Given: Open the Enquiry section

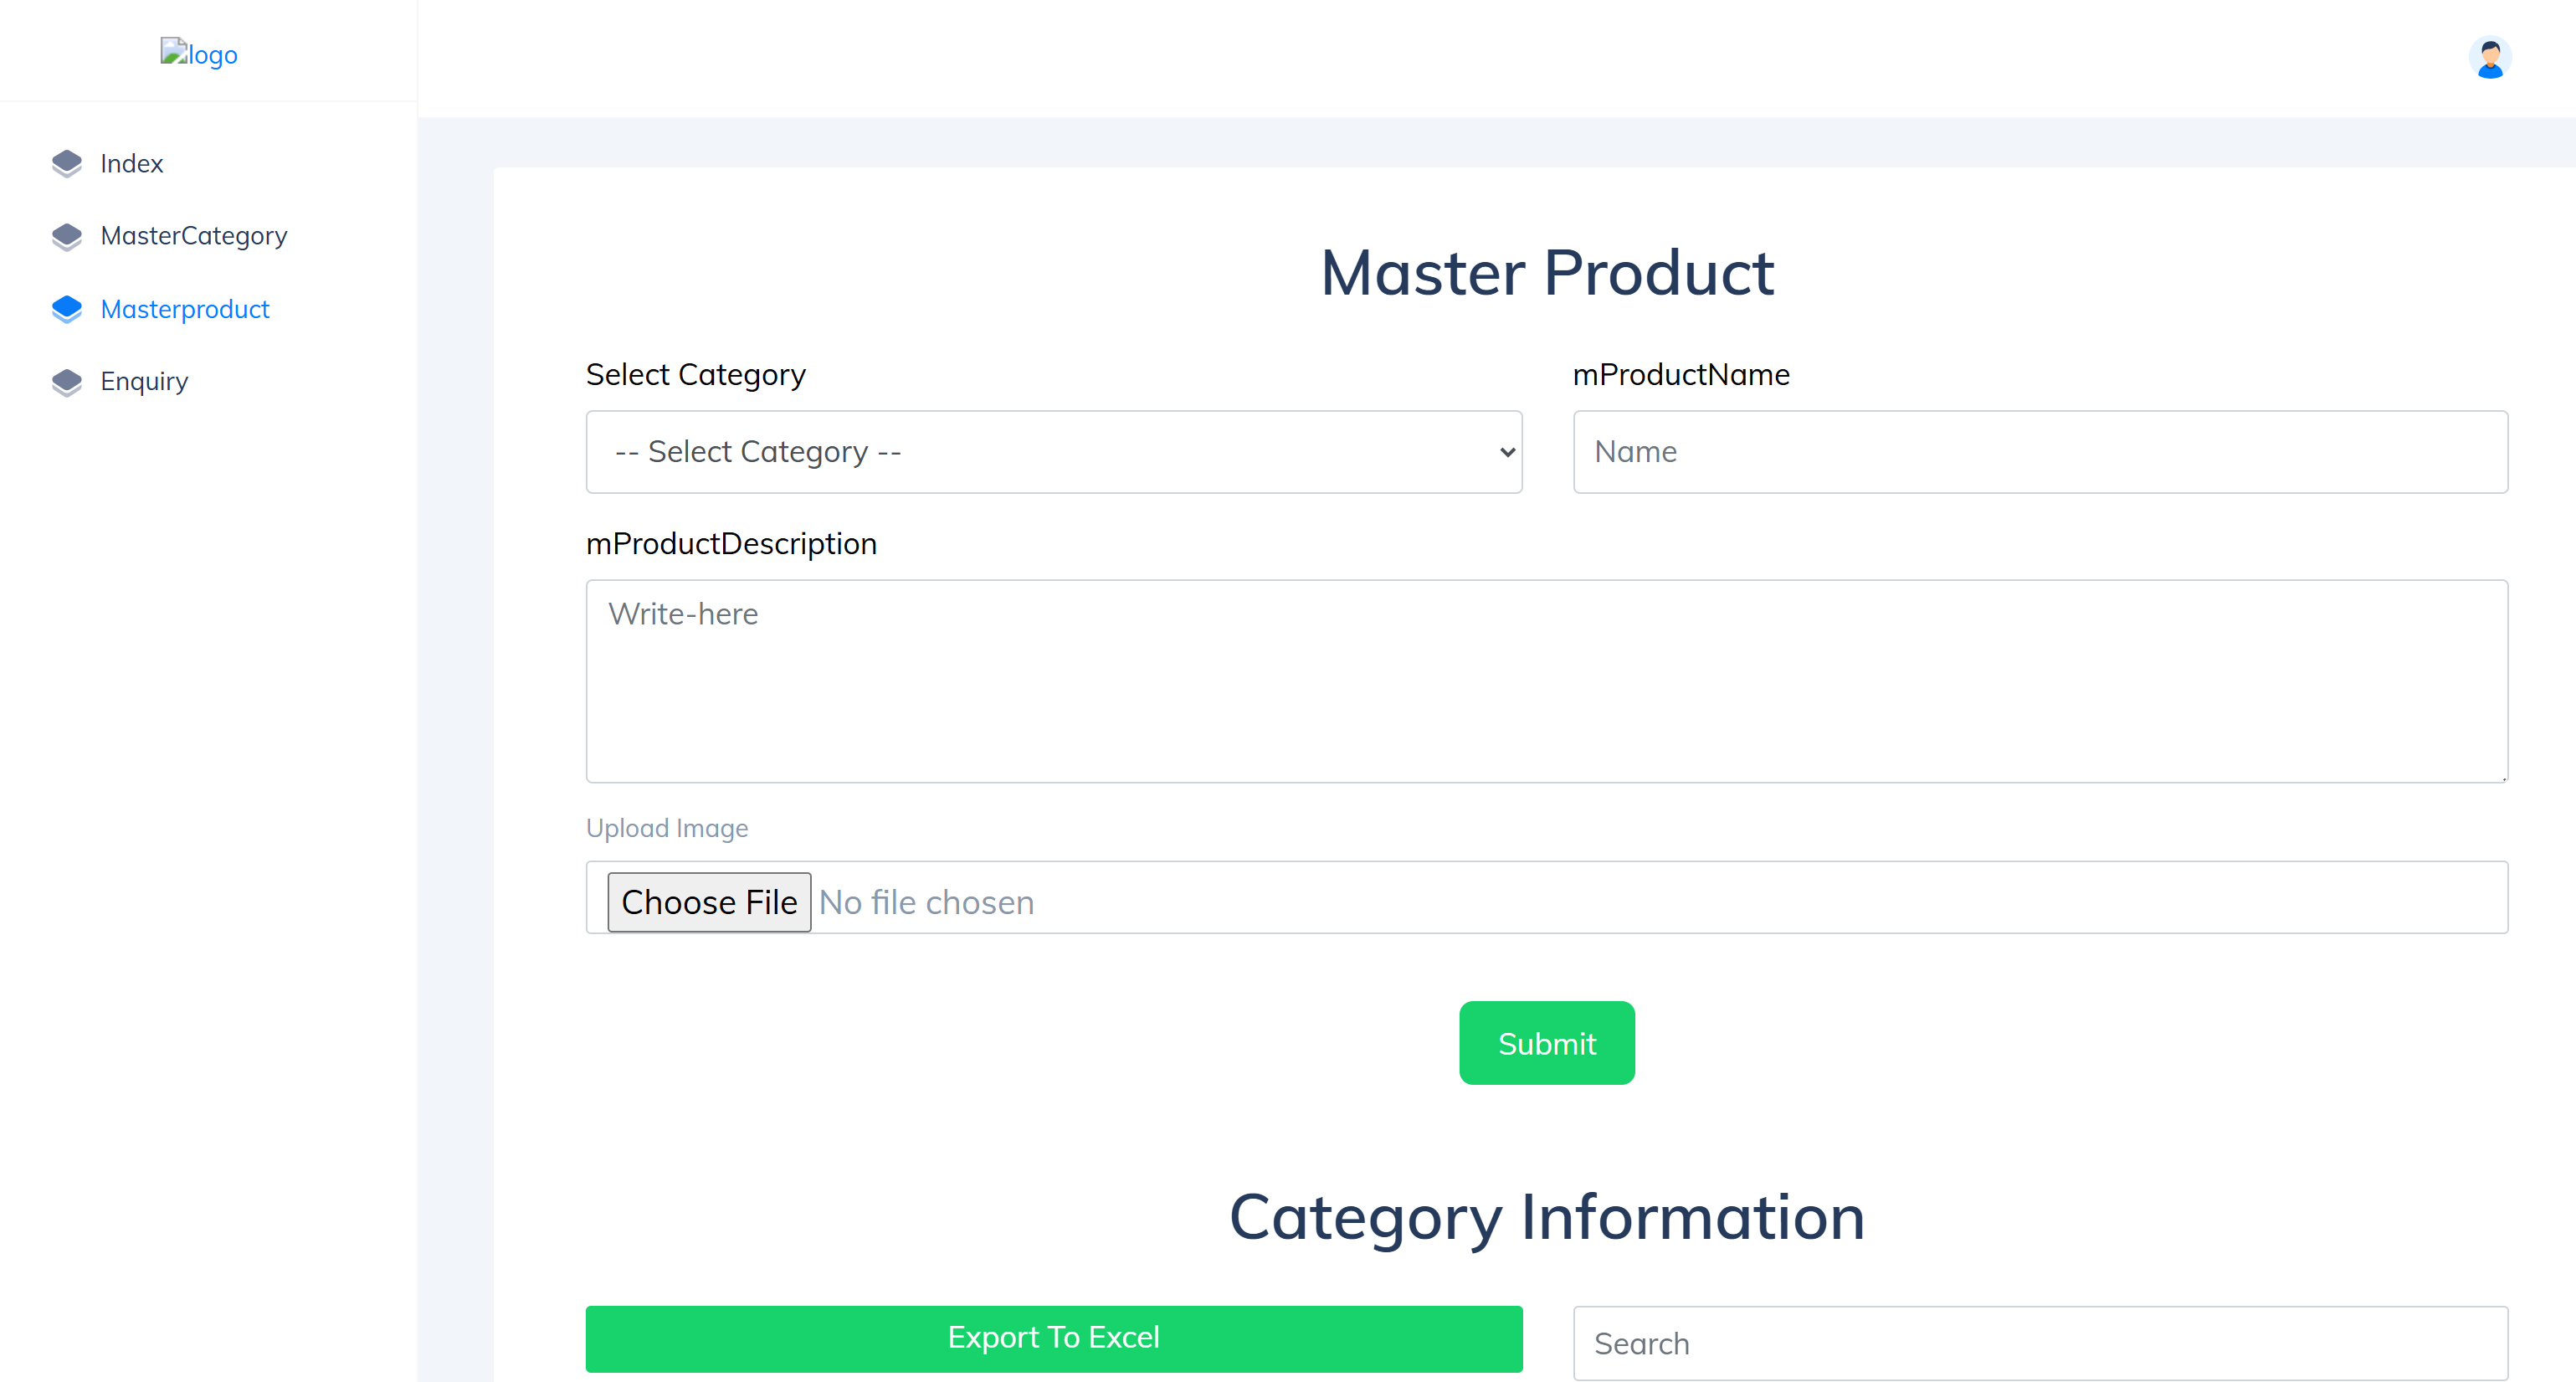Looking at the screenshot, I should click(144, 381).
